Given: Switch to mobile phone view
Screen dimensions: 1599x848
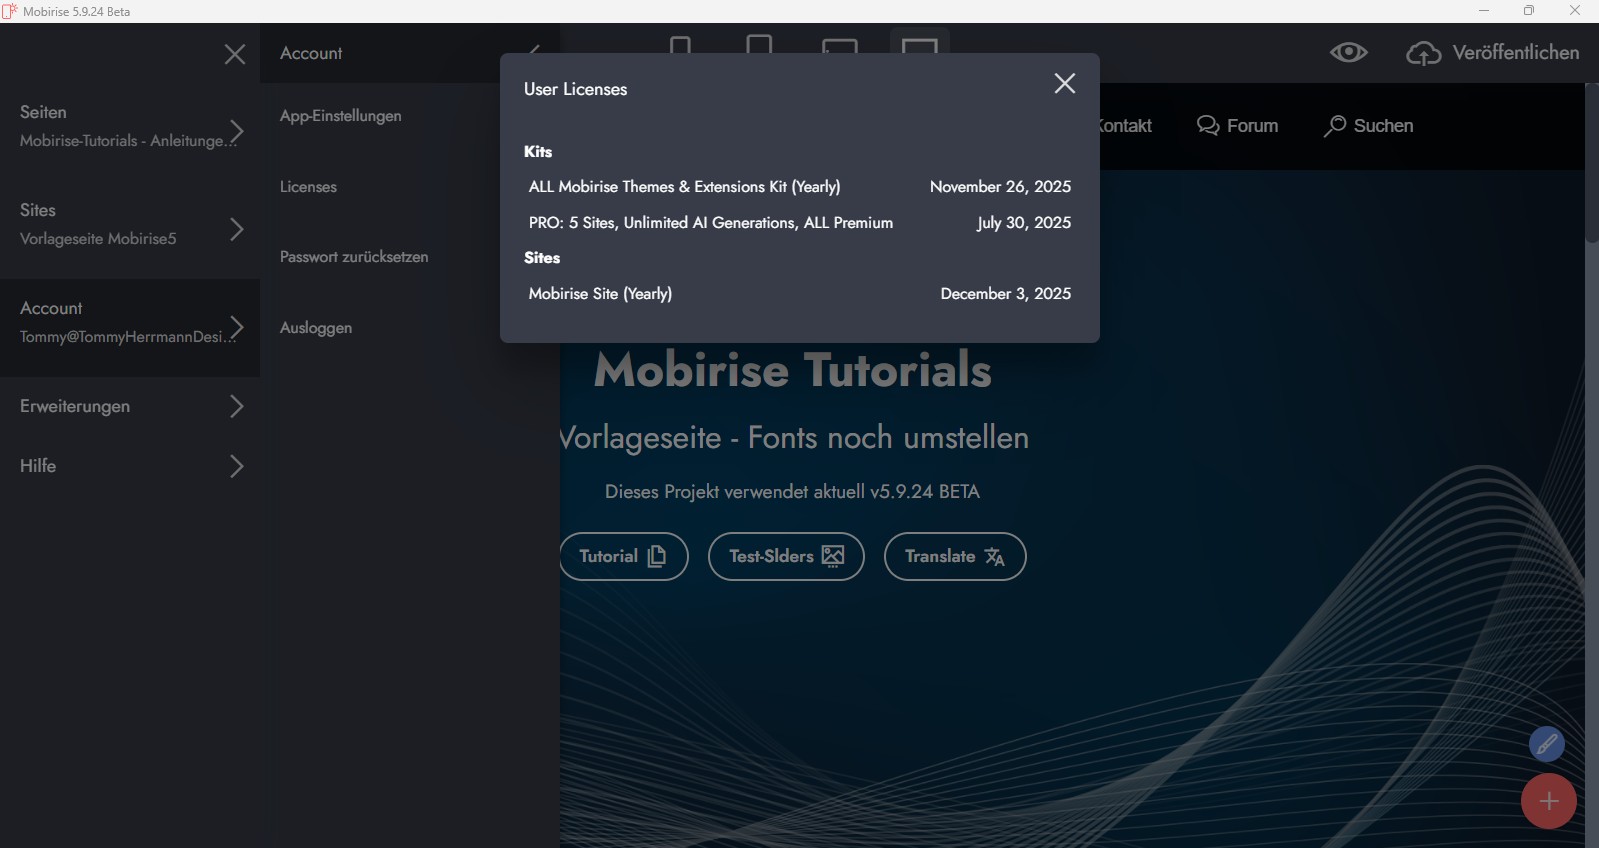Looking at the screenshot, I should (x=680, y=46).
